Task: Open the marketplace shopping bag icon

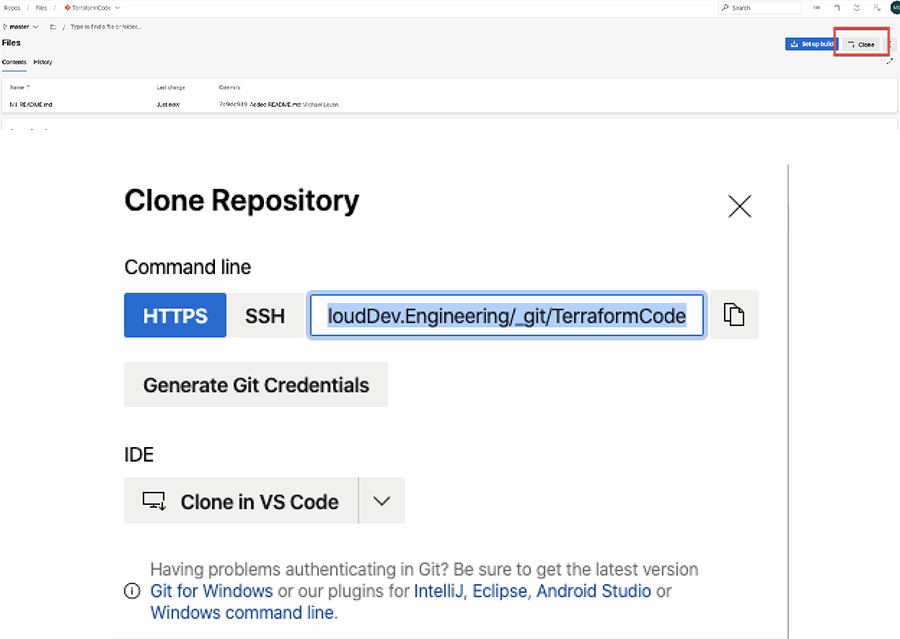Action: (837, 7)
